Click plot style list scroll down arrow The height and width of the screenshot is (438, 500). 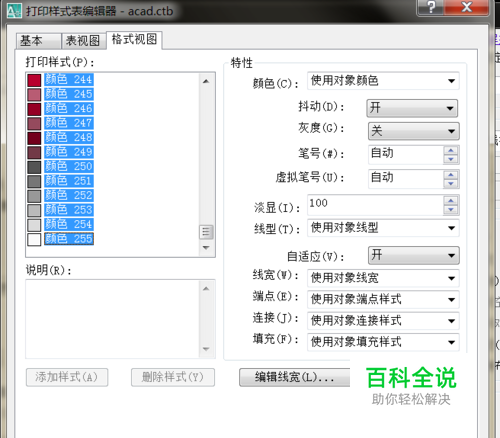point(206,248)
